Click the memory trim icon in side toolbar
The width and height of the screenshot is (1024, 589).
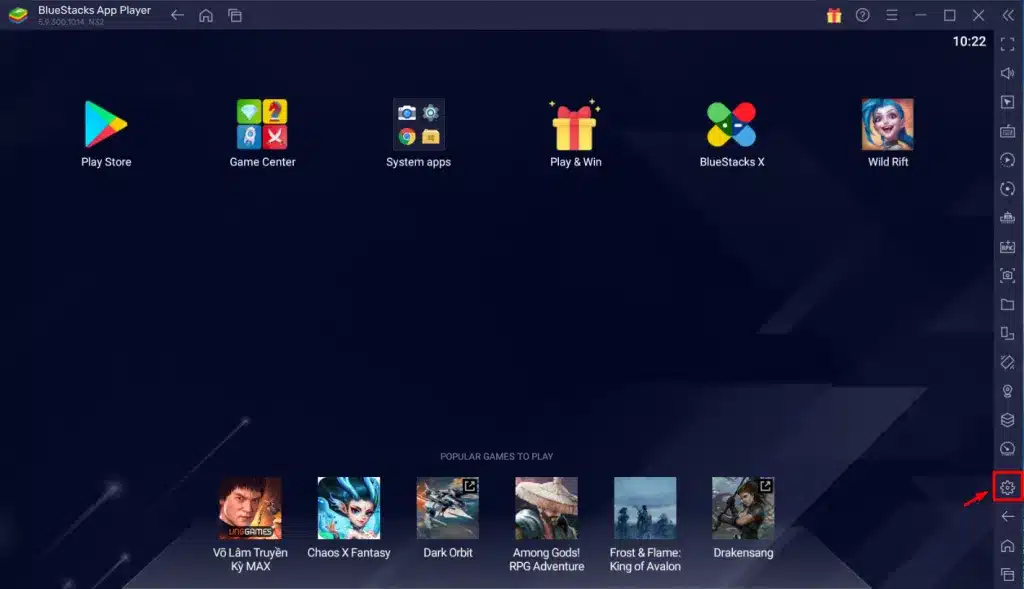pos(1008,217)
